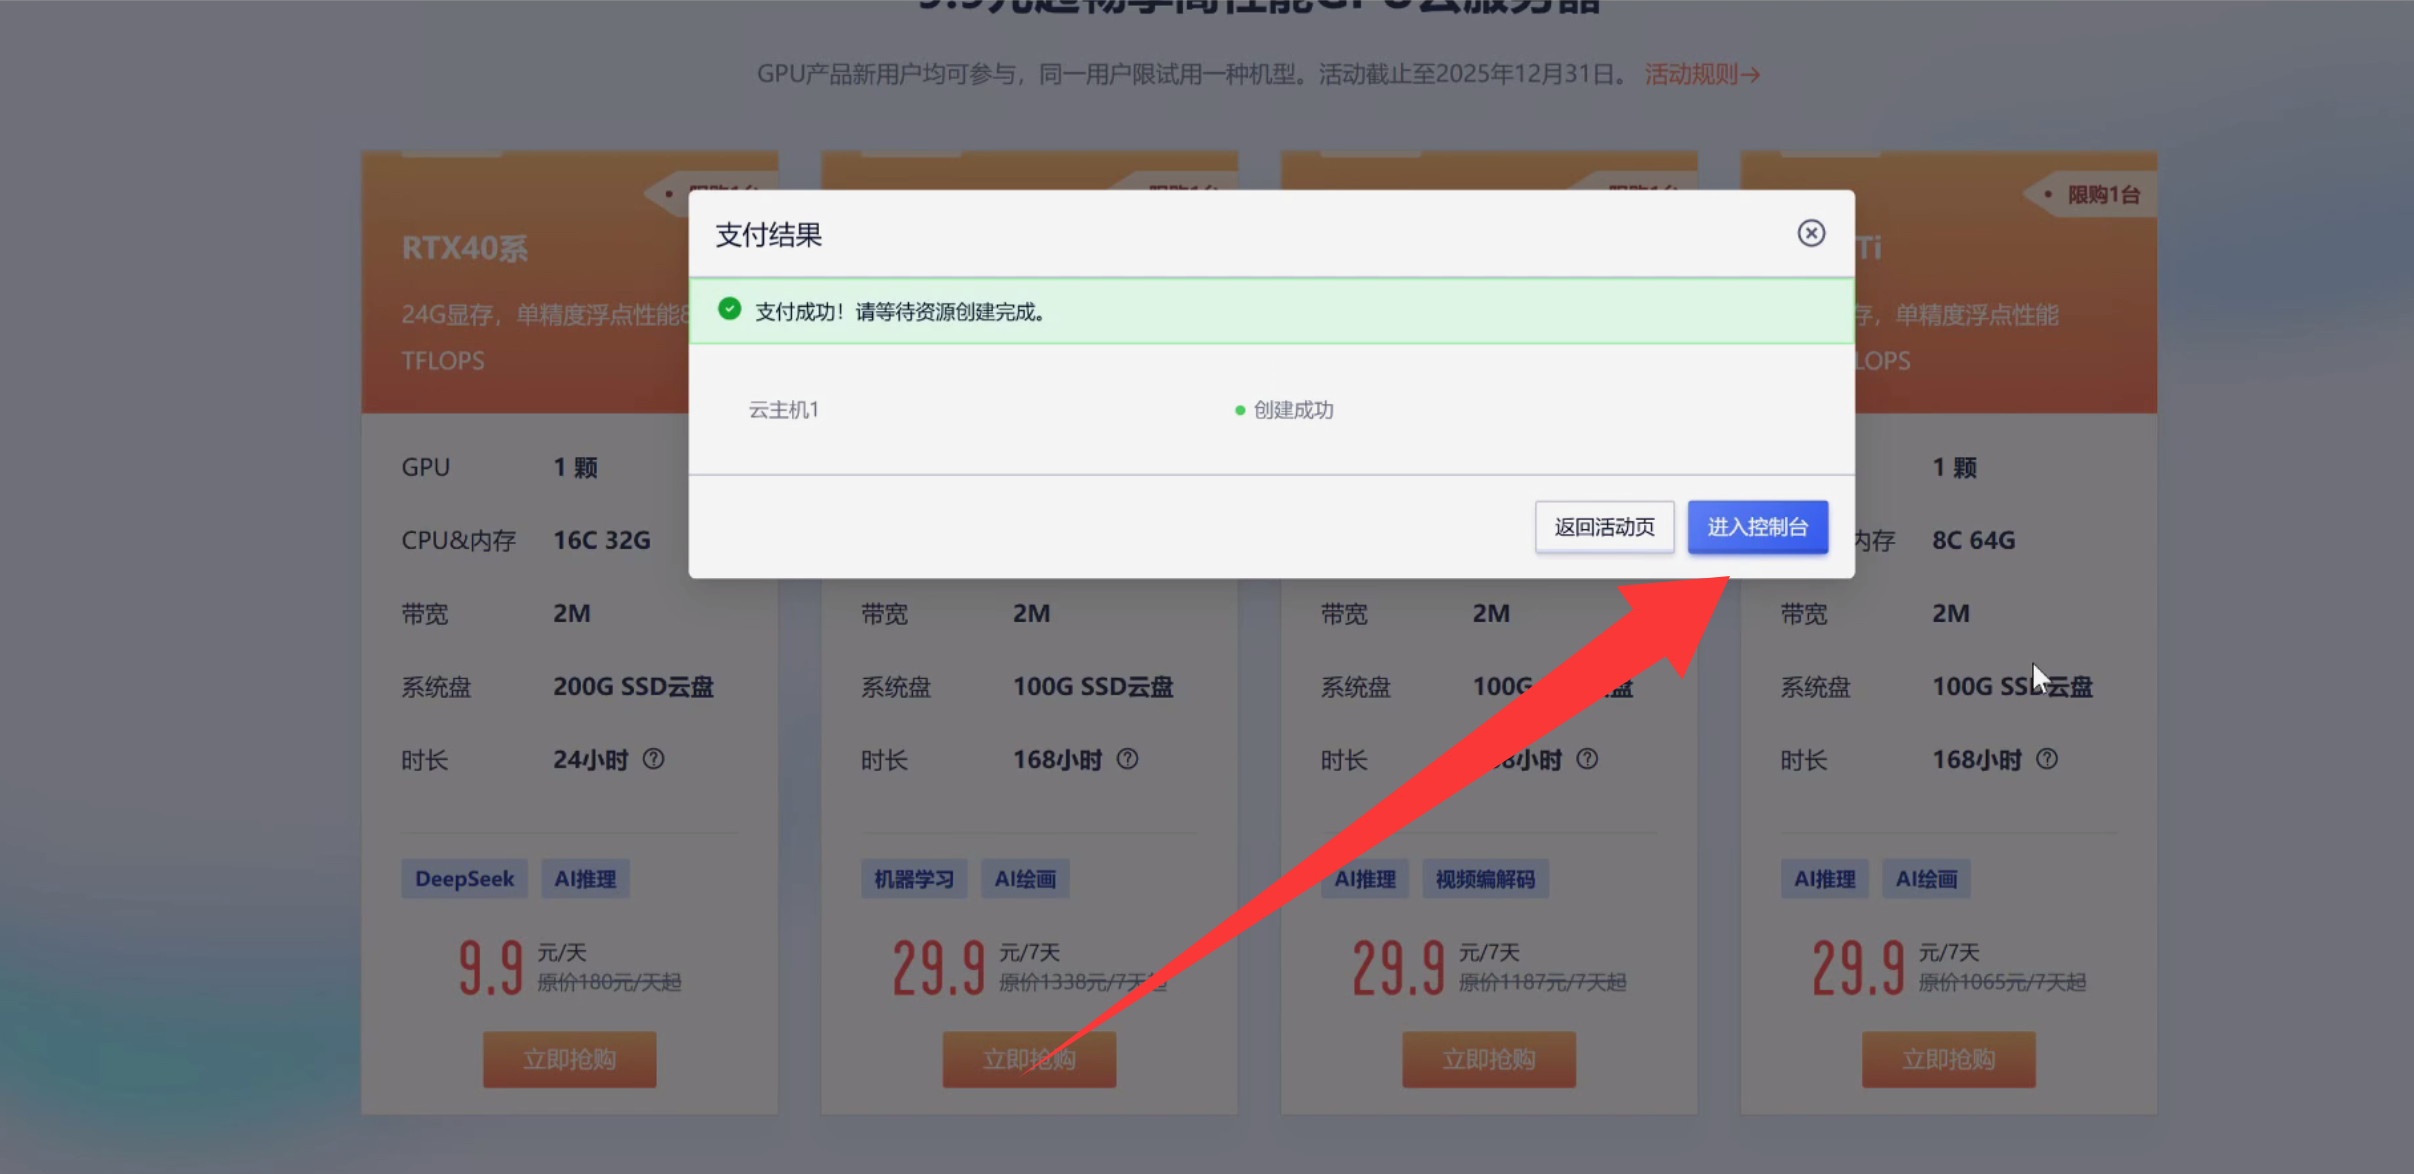Viewport: 2414px width, 1174px height.
Task: Click the AI推理 tag in the rightmost card
Action: tap(1825, 879)
